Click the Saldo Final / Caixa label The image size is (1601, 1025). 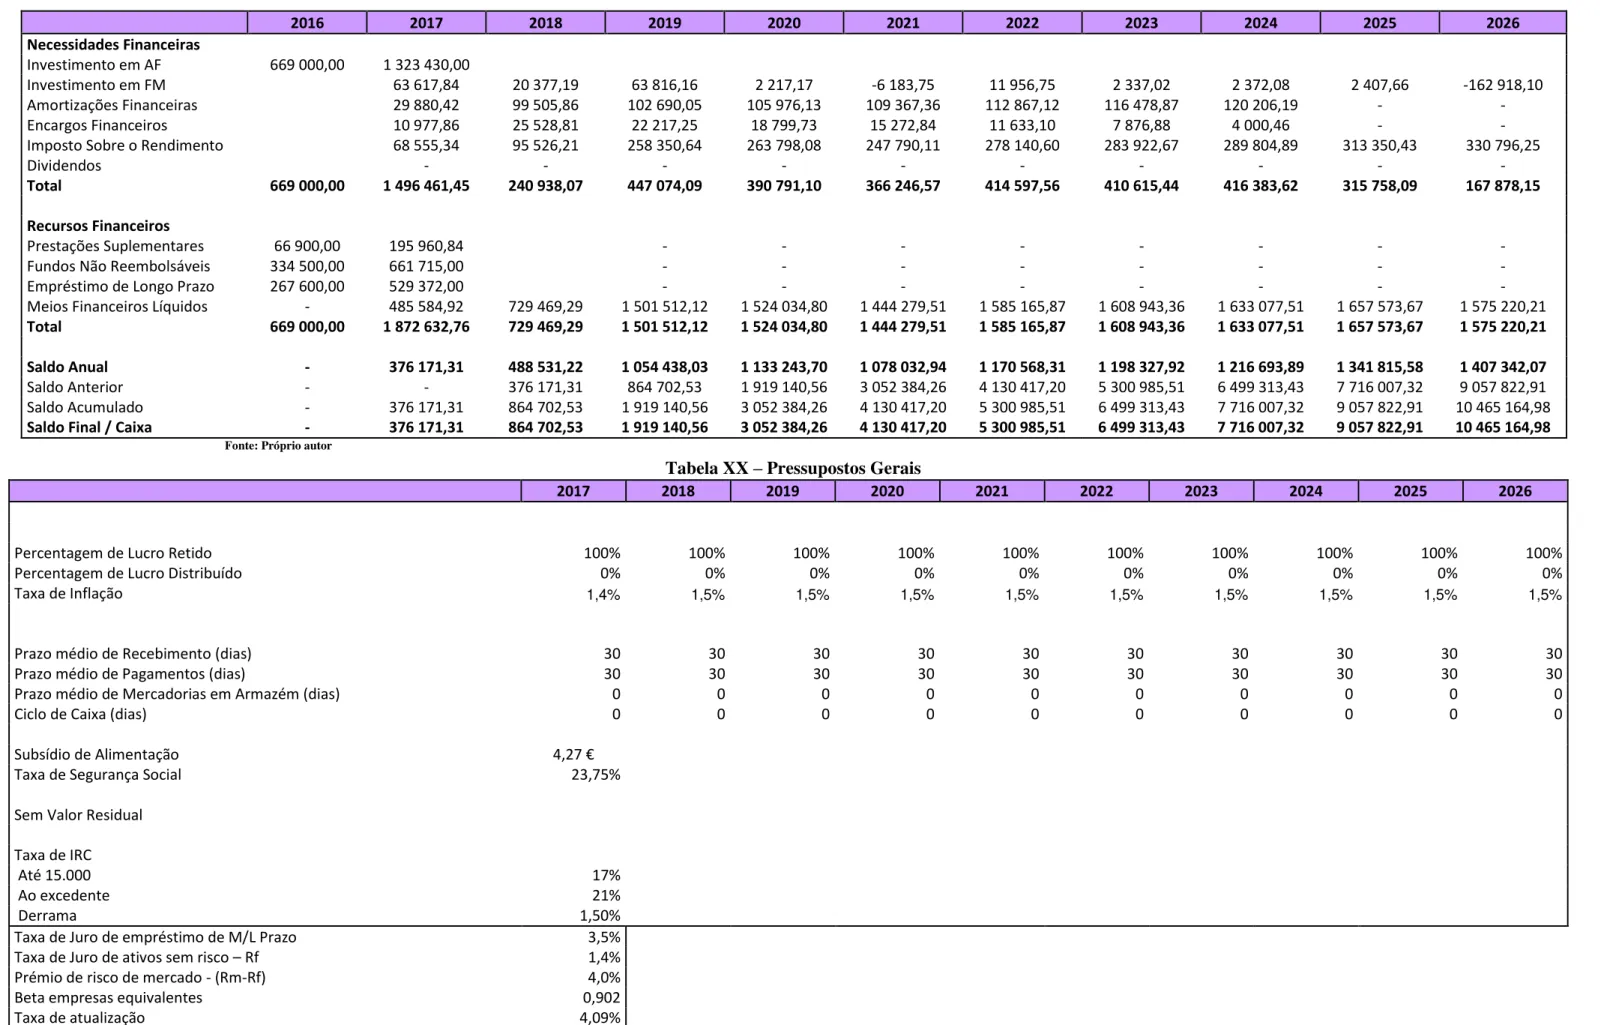coord(90,427)
